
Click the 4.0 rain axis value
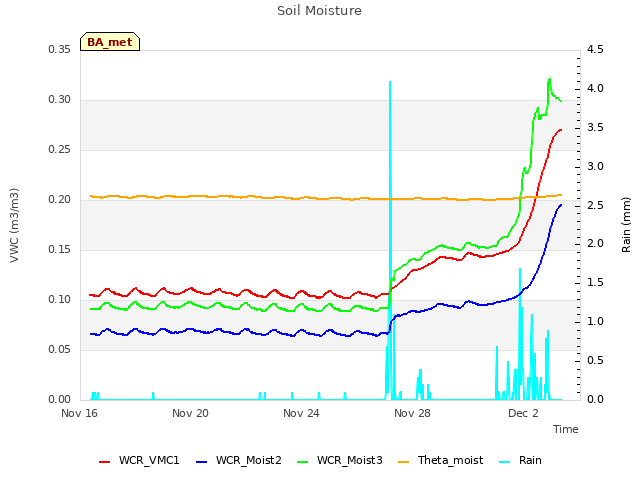(595, 89)
